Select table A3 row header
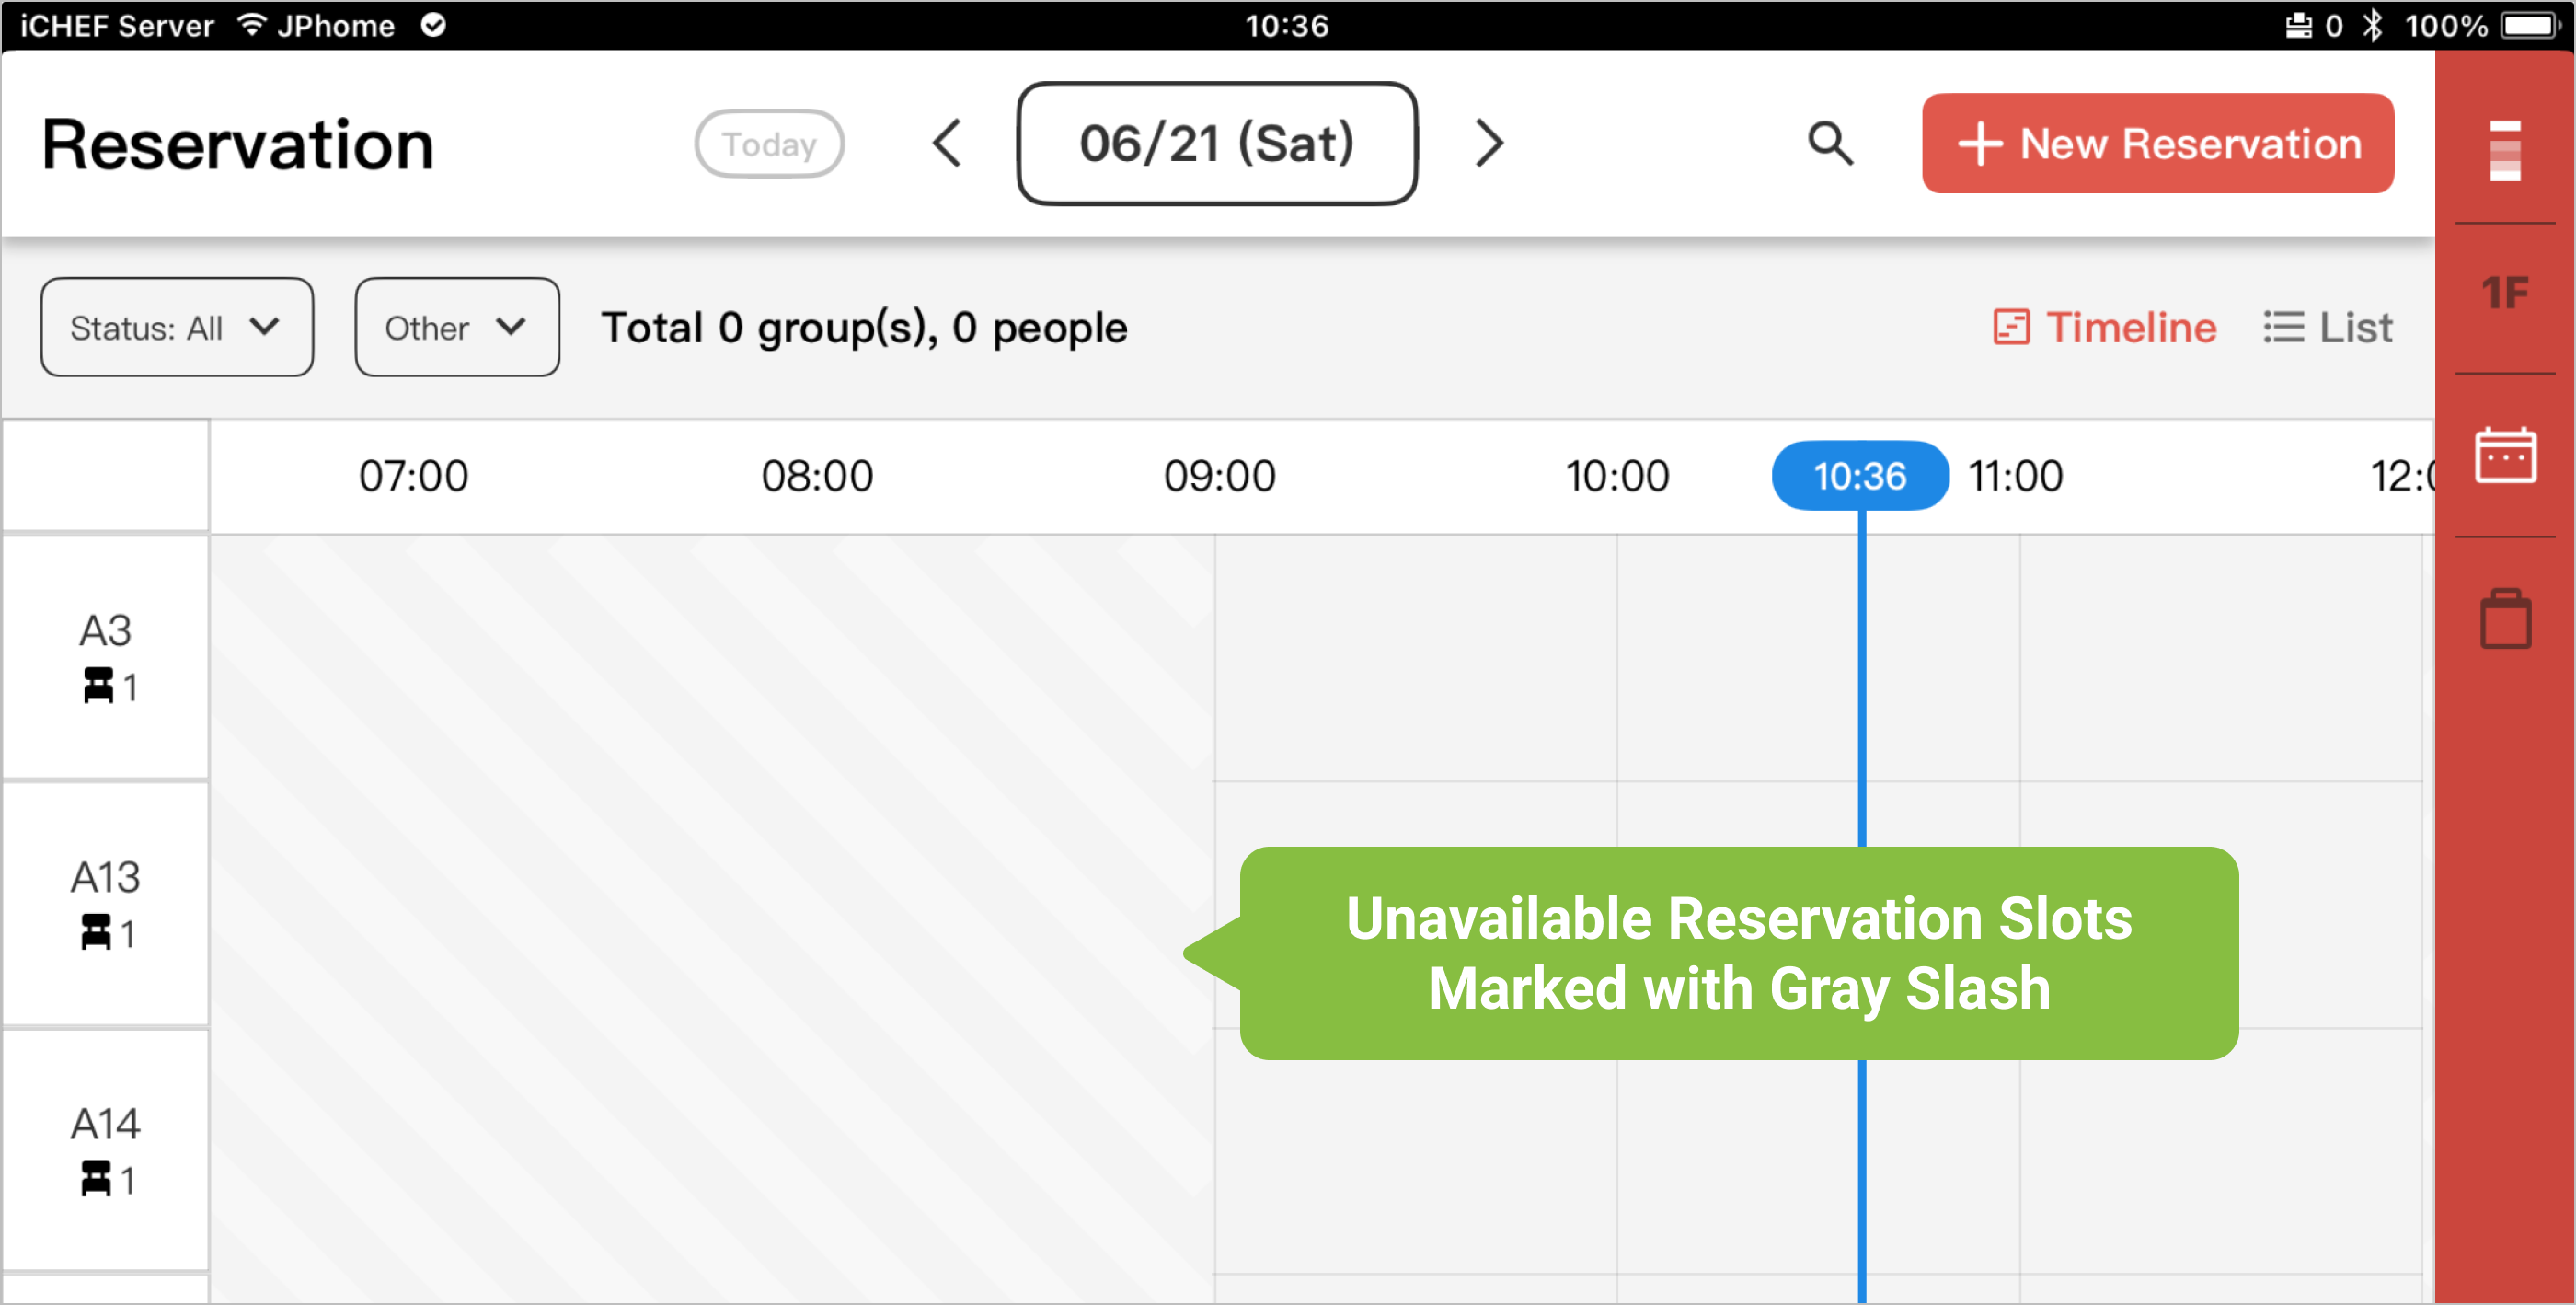The height and width of the screenshot is (1305, 2576). coord(106,656)
